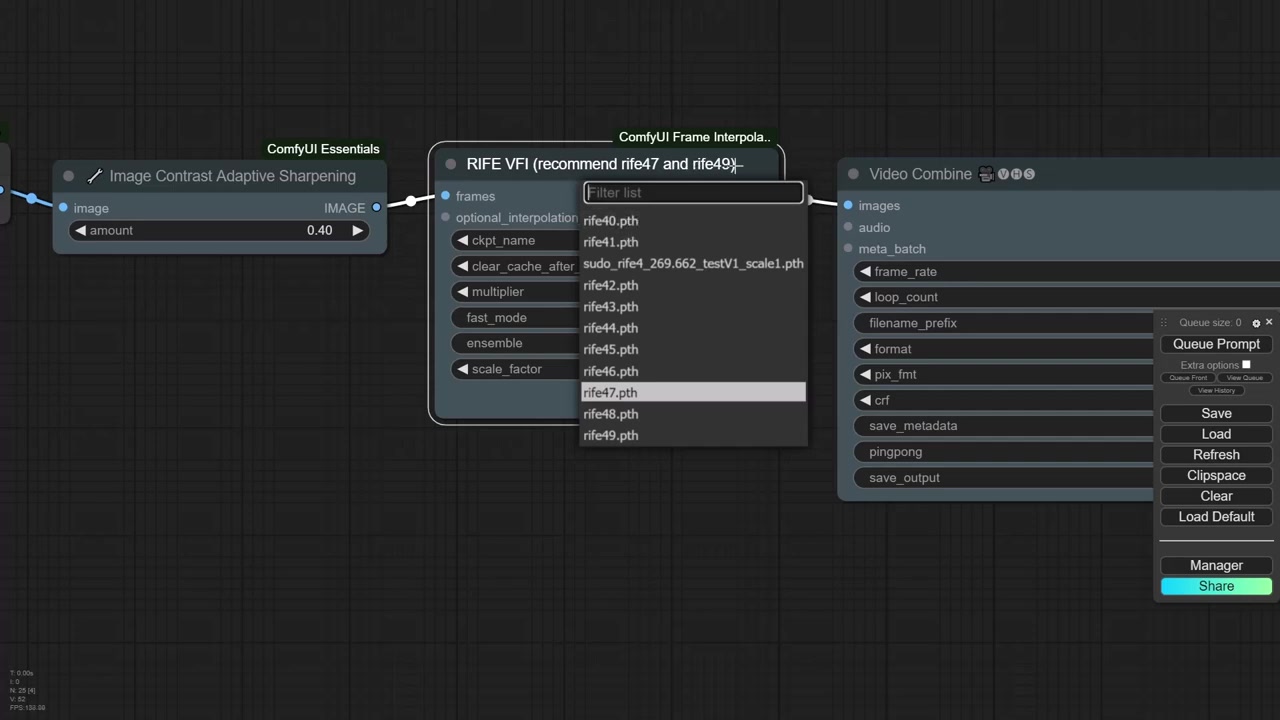The width and height of the screenshot is (1280, 720).
Task: Click the Queue Prompt button
Action: (1216, 344)
